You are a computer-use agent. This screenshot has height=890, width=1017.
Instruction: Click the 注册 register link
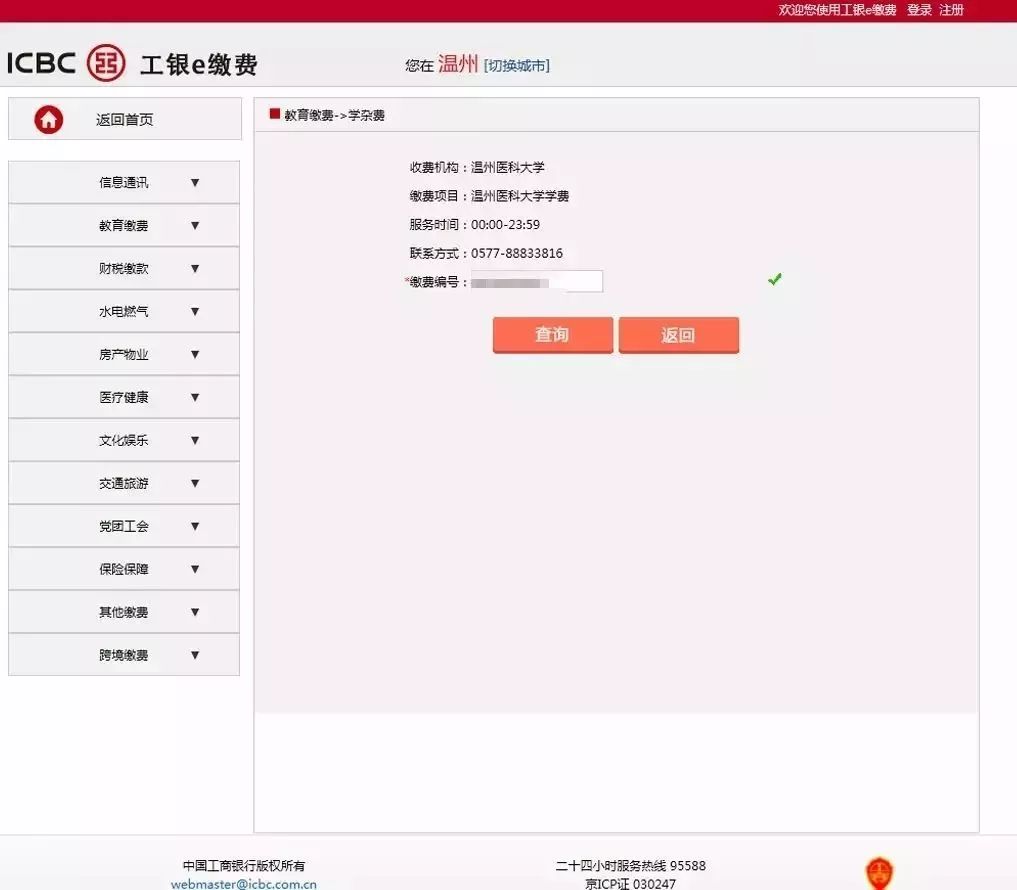pos(951,10)
